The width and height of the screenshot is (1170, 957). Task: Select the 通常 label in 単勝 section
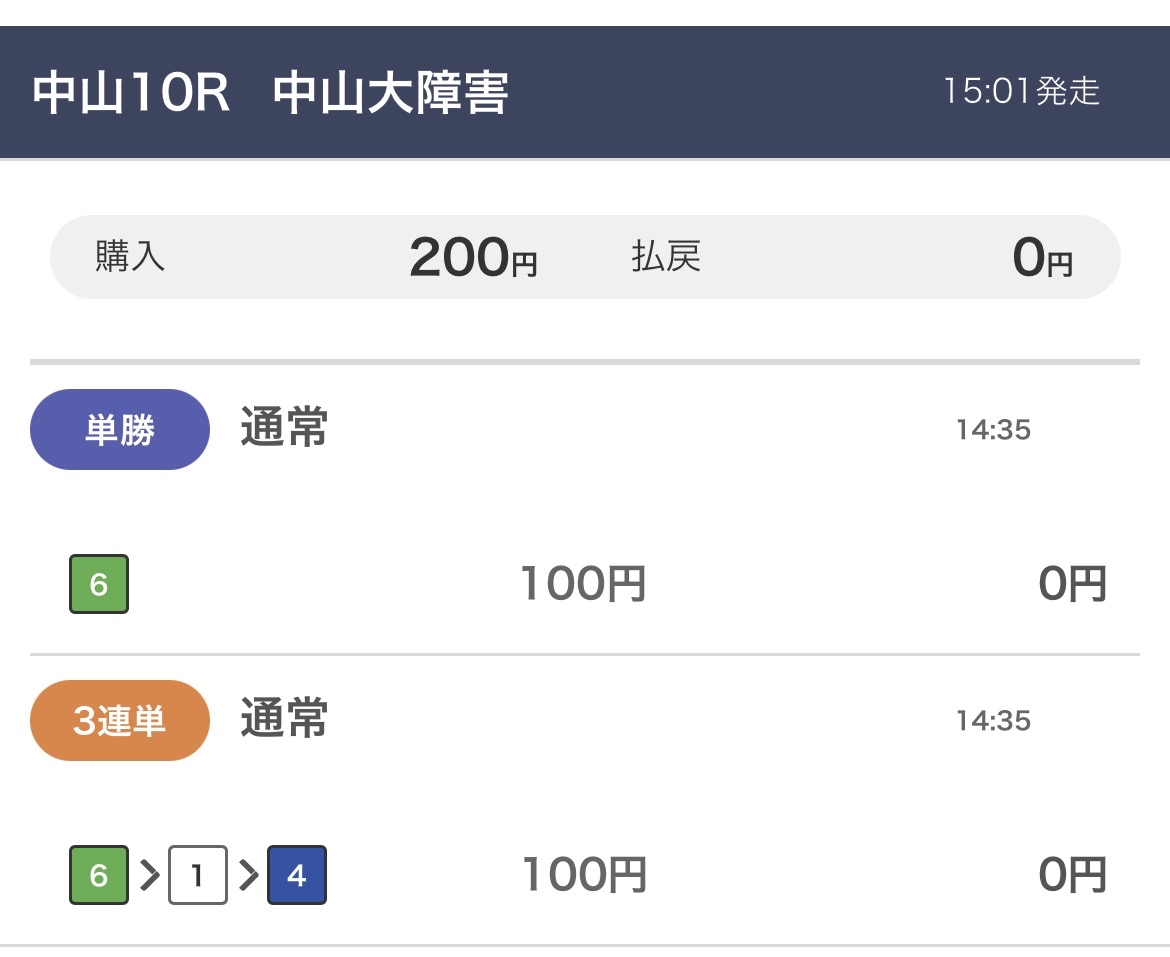[284, 429]
